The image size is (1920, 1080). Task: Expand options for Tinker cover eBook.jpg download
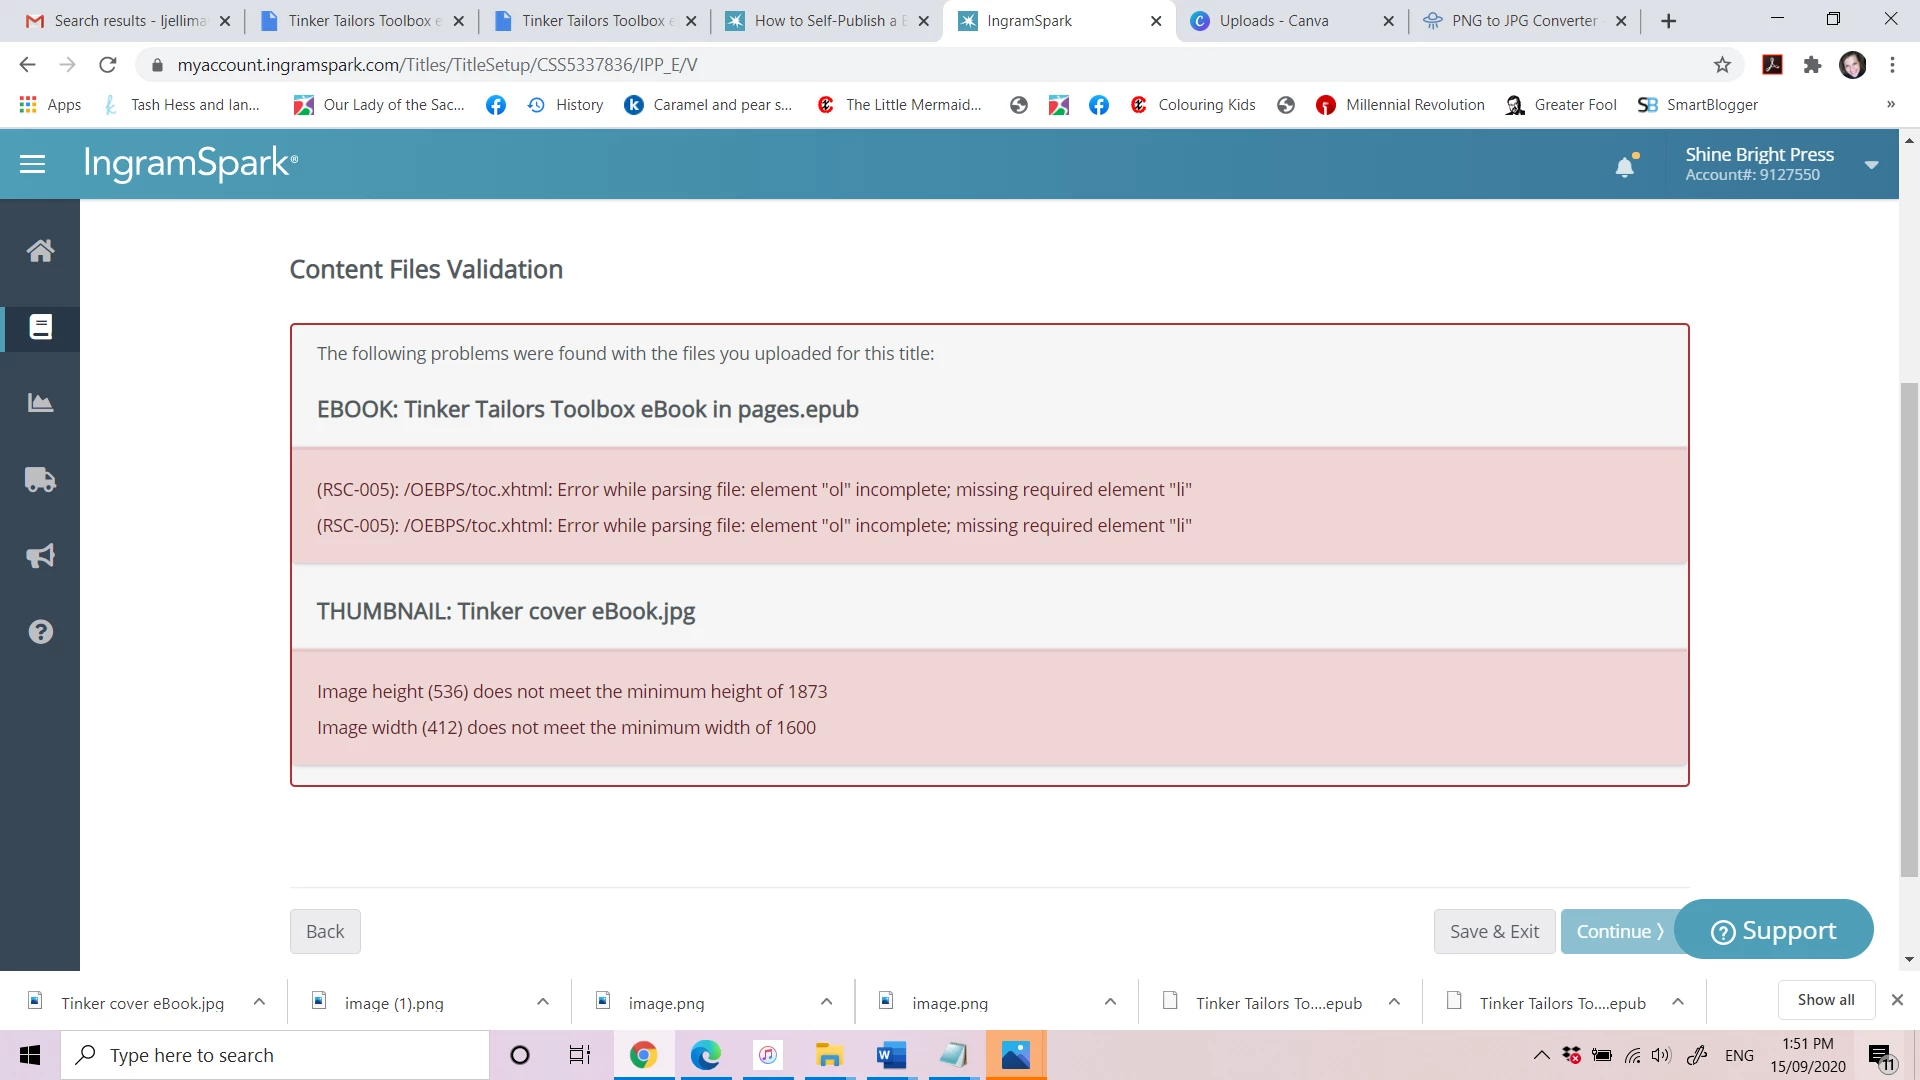pyautogui.click(x=259, y=1002)
